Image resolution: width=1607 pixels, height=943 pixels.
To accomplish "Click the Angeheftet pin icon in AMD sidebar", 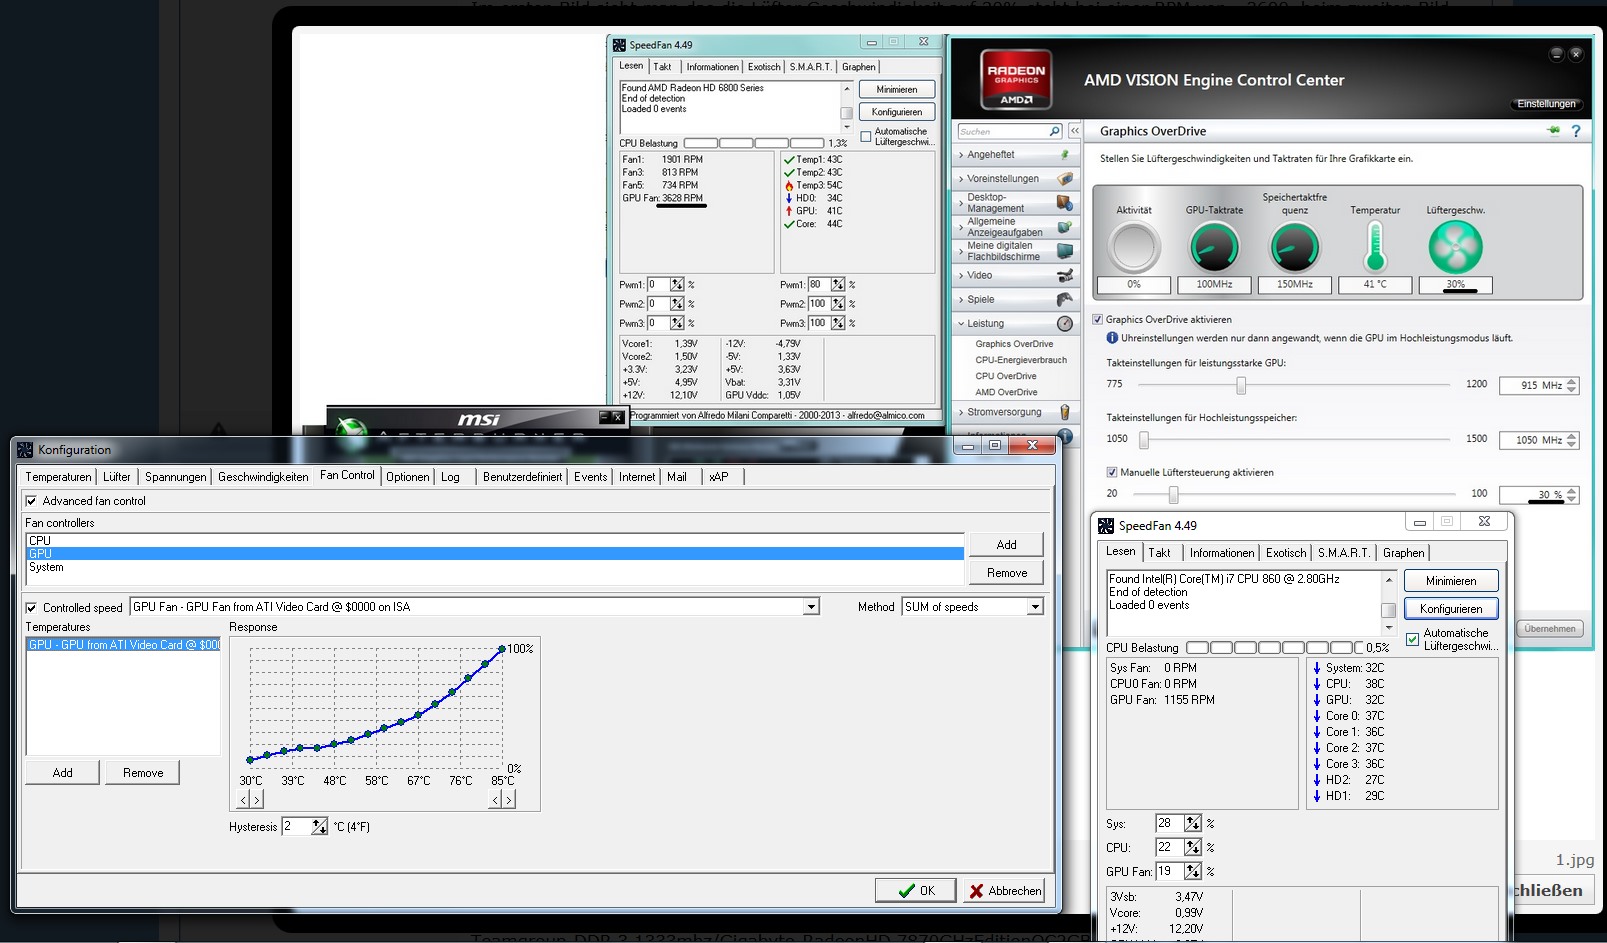I will click(x=1065, y=155).
